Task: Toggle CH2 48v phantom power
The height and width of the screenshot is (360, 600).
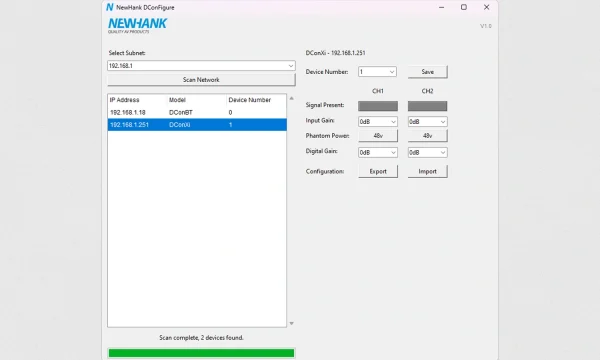Action: (427, 136)
